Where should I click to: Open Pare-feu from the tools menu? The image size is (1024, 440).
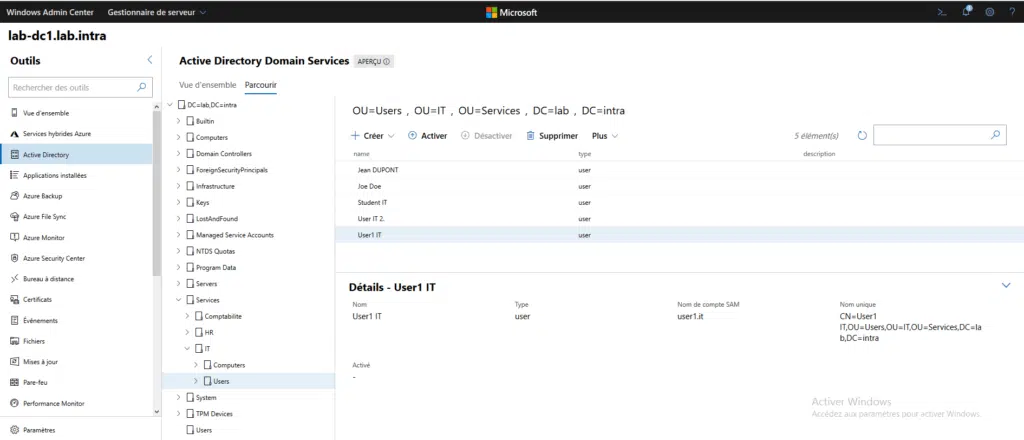76,383
